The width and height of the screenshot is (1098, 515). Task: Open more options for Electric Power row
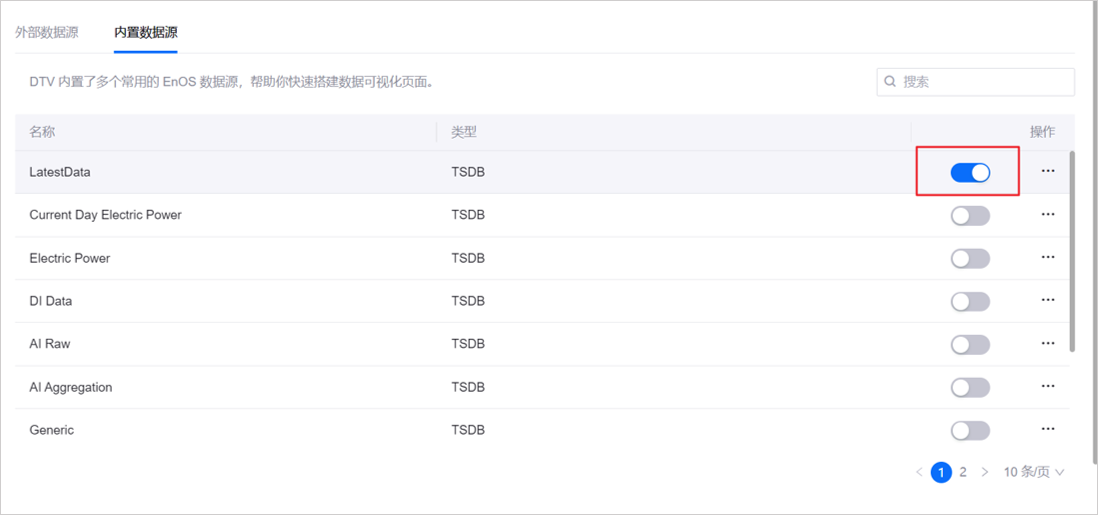(1047, 257)
